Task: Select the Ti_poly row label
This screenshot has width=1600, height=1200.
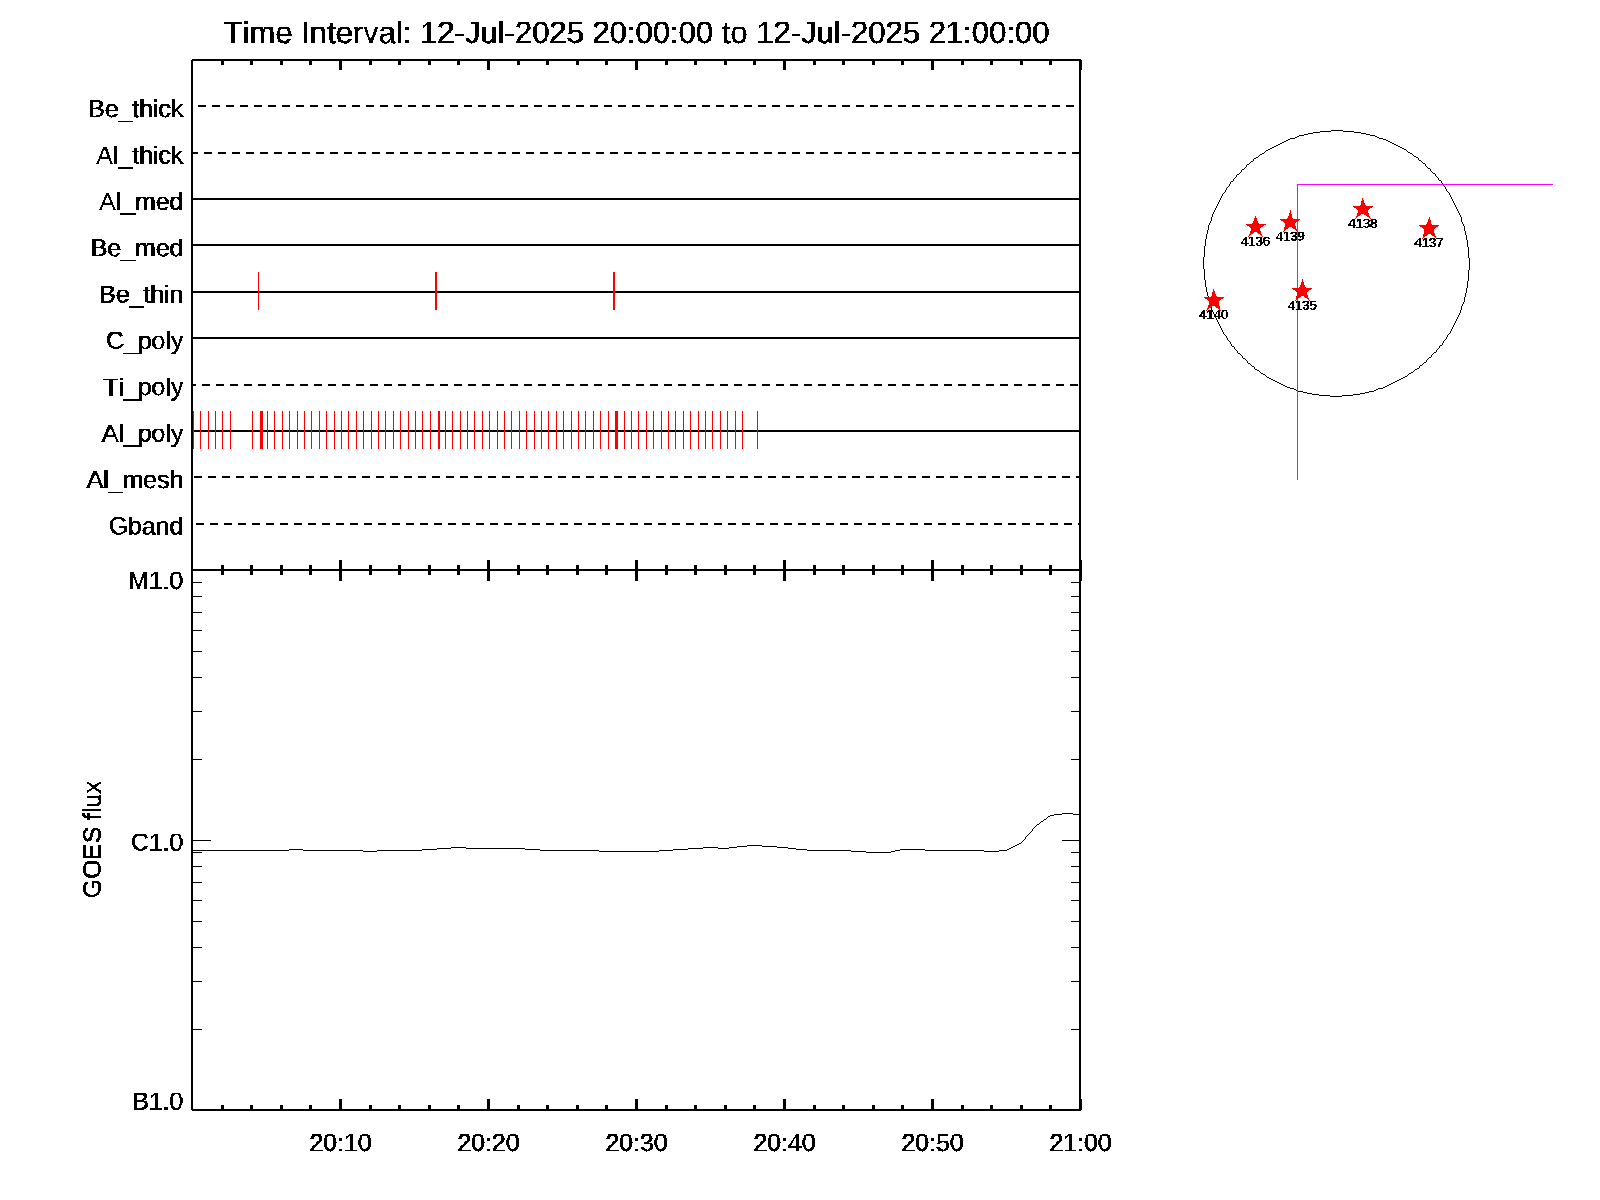Action: pos(143,387)
